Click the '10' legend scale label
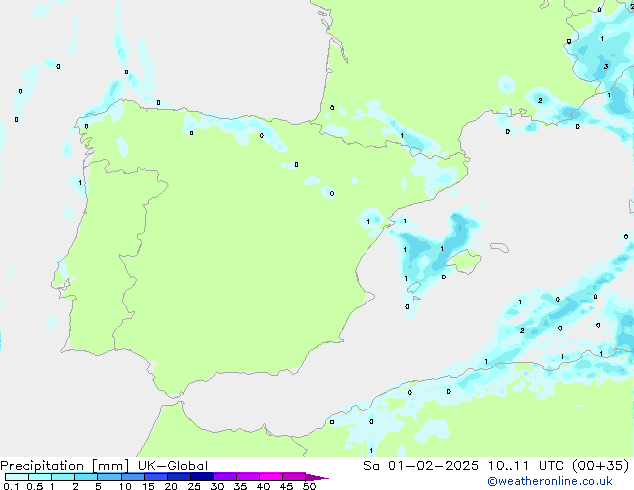The image size is (634, 490). (x=125, y=486)
